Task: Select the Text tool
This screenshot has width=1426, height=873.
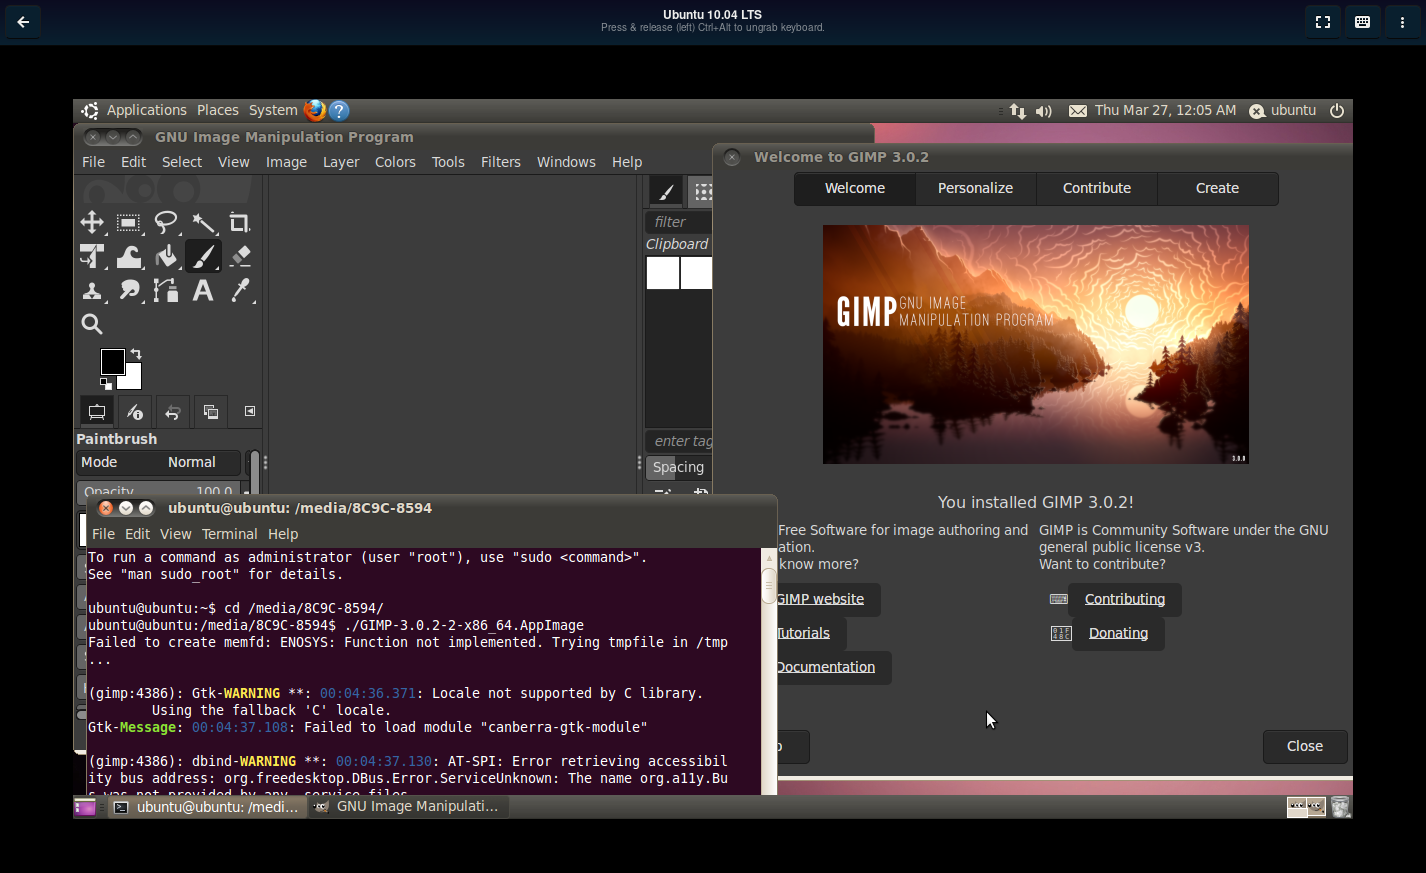Action: [203, 290]
